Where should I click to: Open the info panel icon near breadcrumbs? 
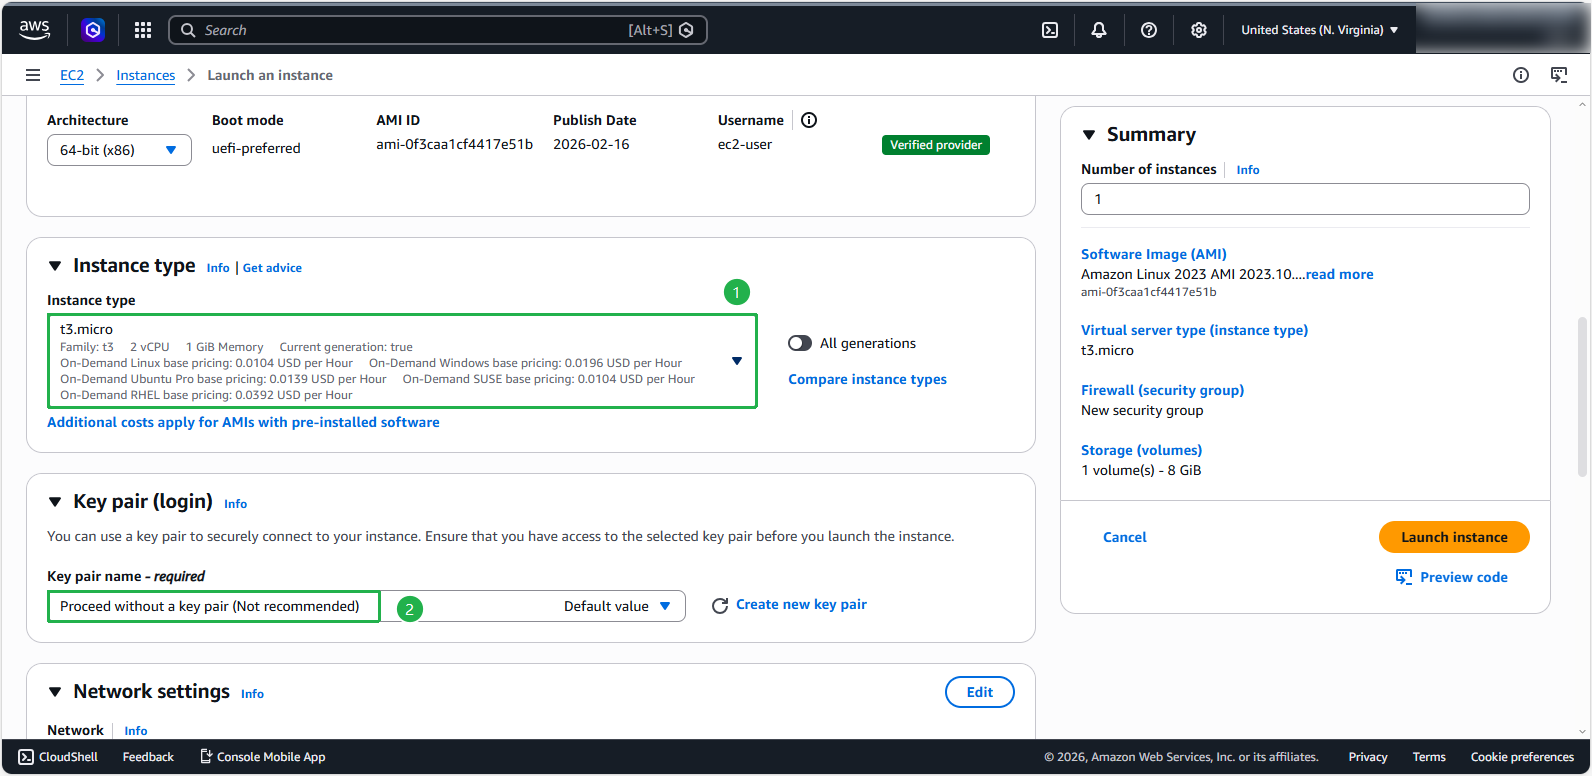[x=1521, y=75]
